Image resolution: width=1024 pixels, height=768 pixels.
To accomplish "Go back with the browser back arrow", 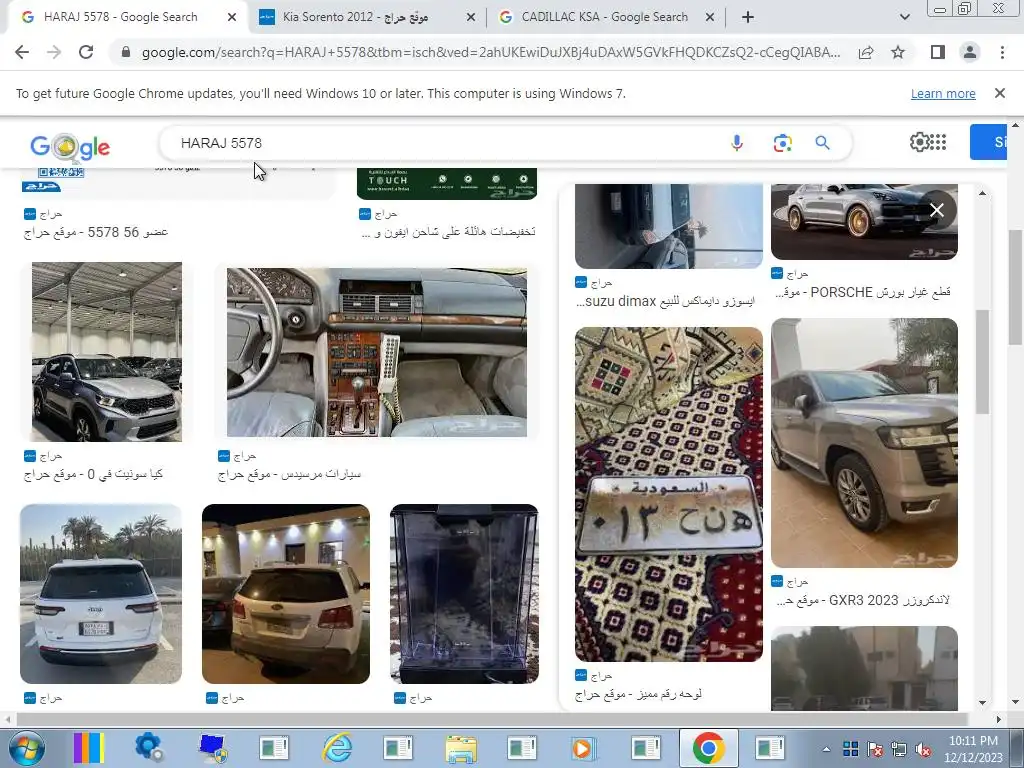I will point(22,52).
